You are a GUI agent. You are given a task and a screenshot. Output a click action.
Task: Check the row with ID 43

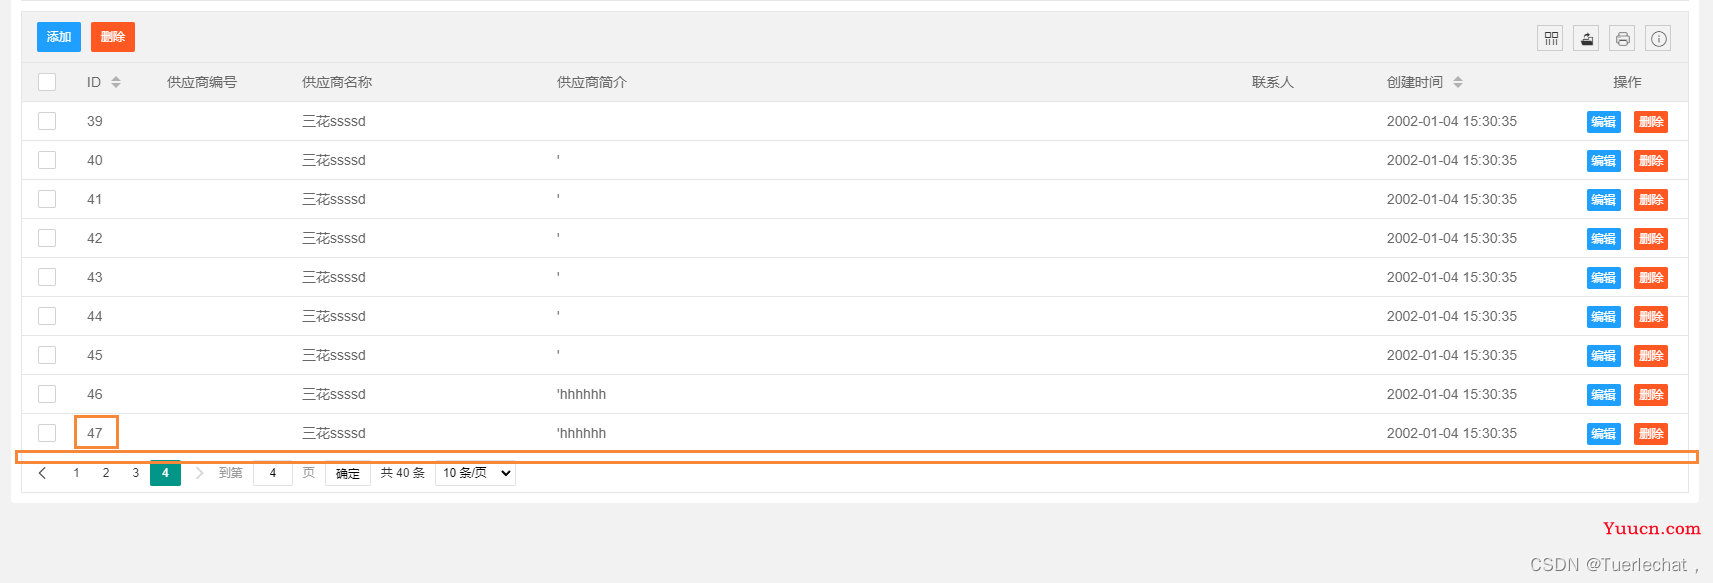[x=47, y=277]
